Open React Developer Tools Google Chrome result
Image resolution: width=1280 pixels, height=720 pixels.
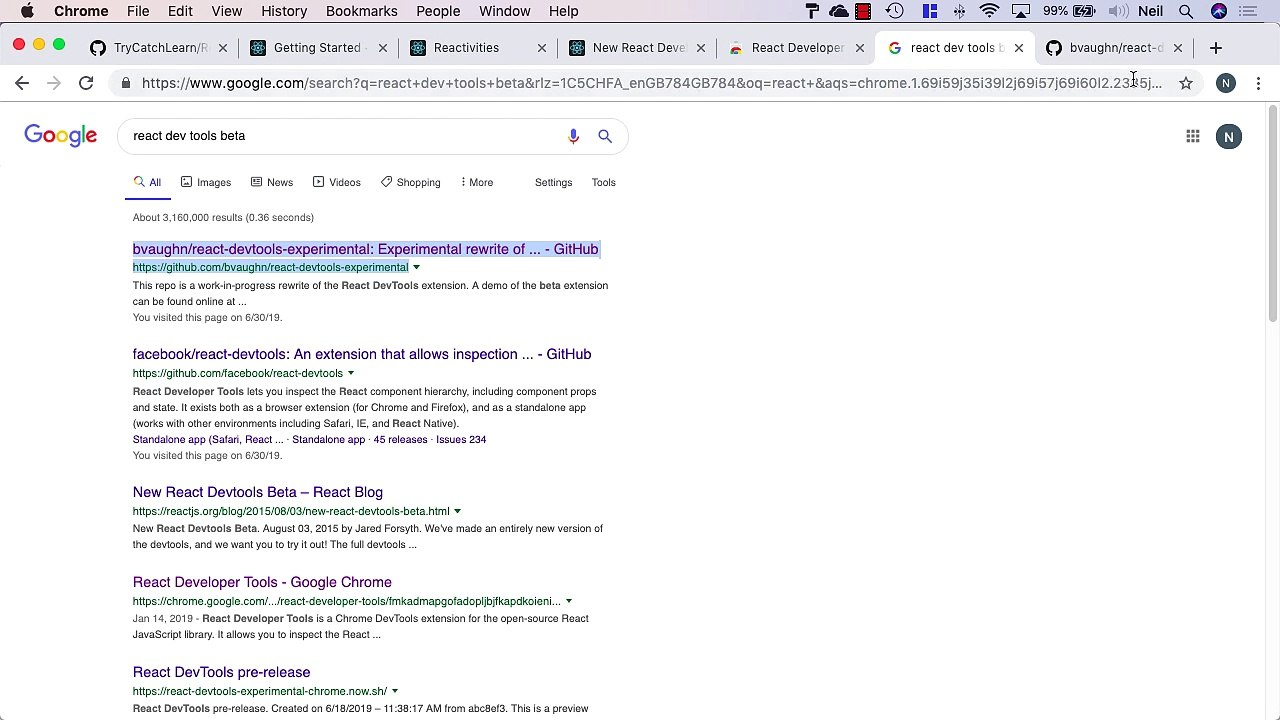click(x=262, y=582)
